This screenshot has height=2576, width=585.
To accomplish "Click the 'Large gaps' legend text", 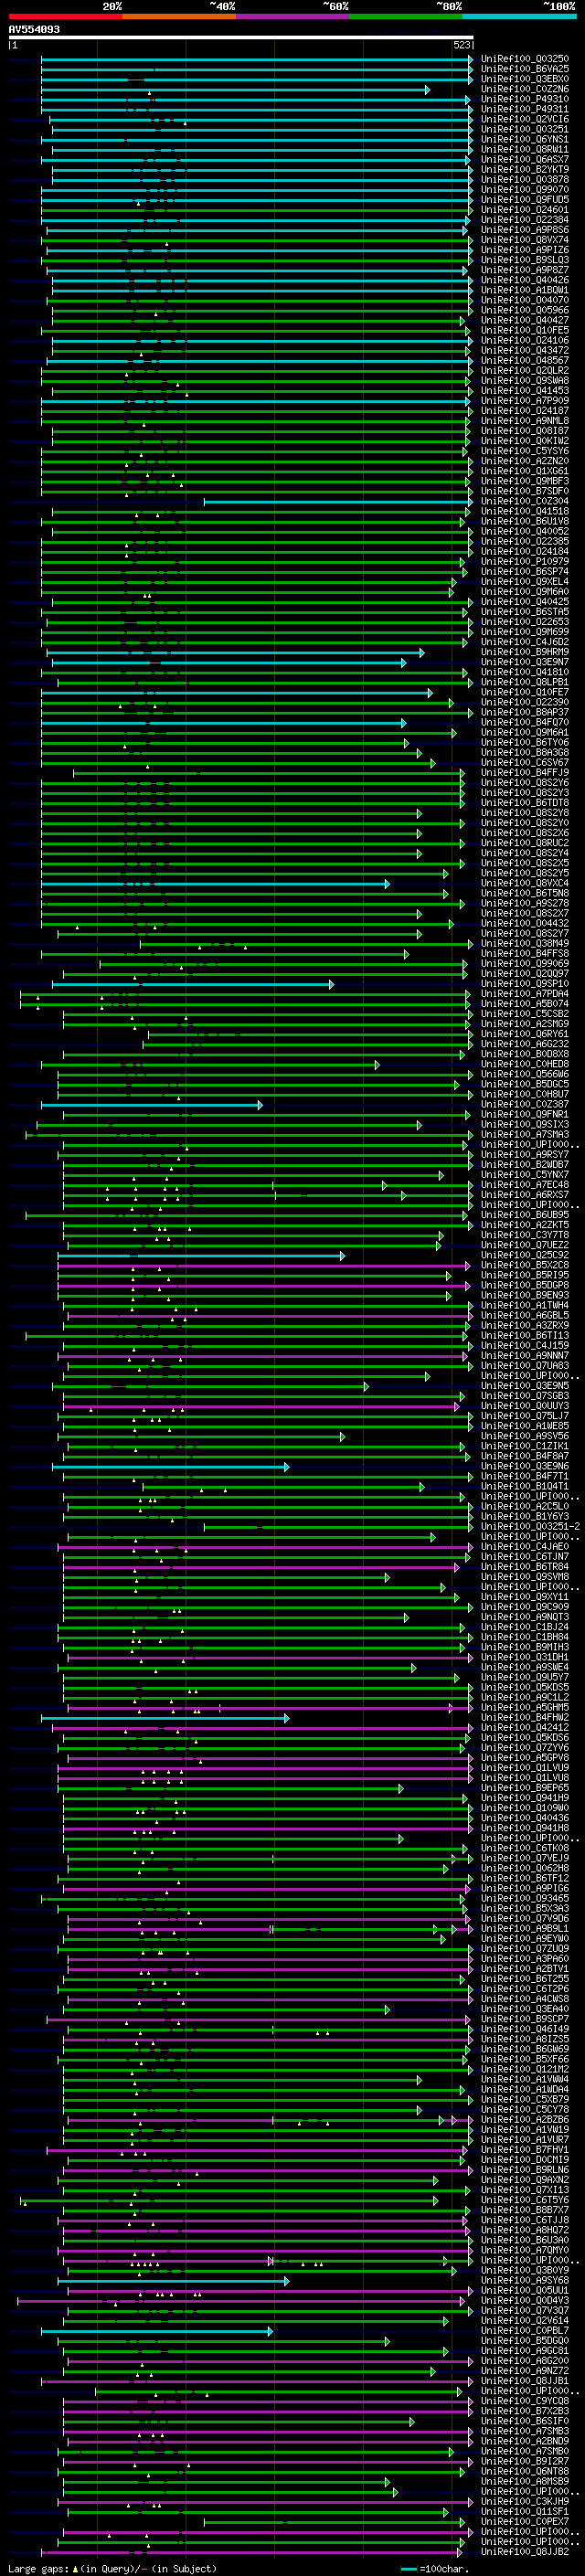I will pos(38,2569).
